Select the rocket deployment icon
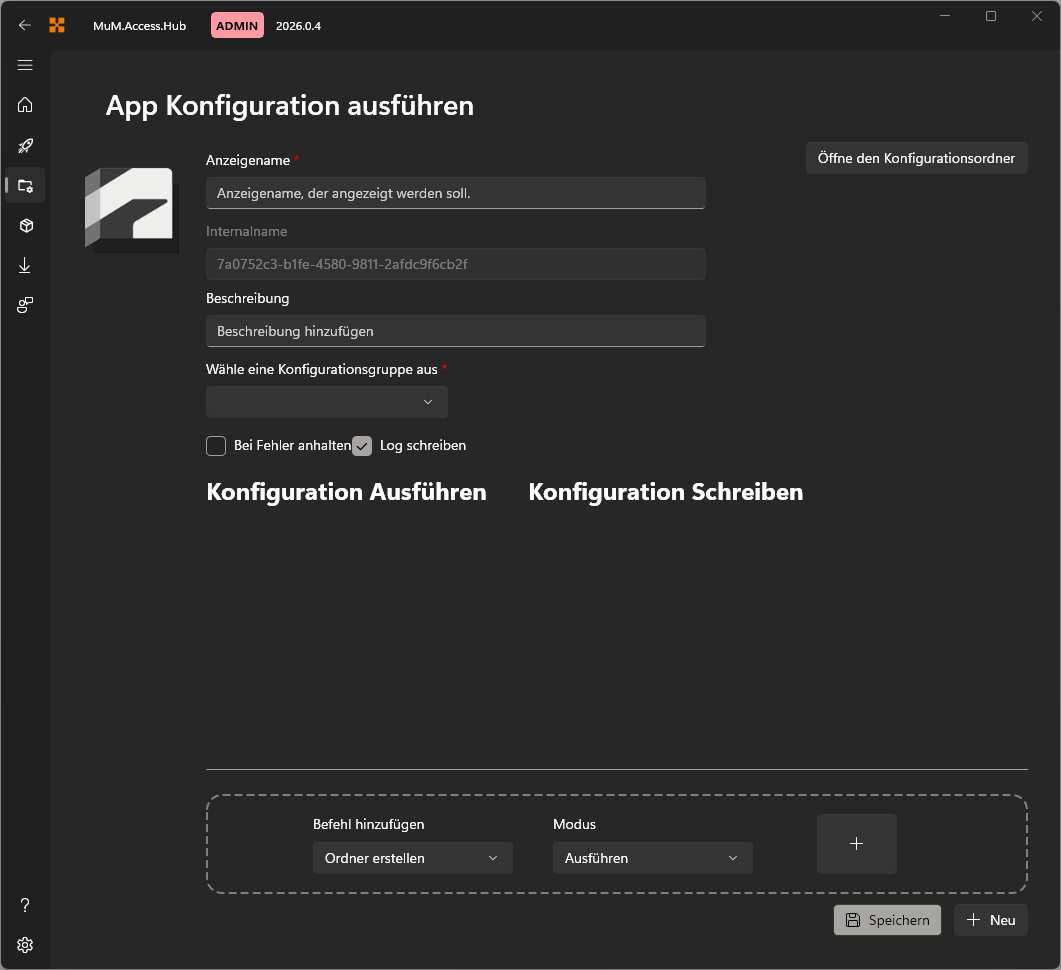This screenshot has height=970, width=1061. (x=25, y=145)
